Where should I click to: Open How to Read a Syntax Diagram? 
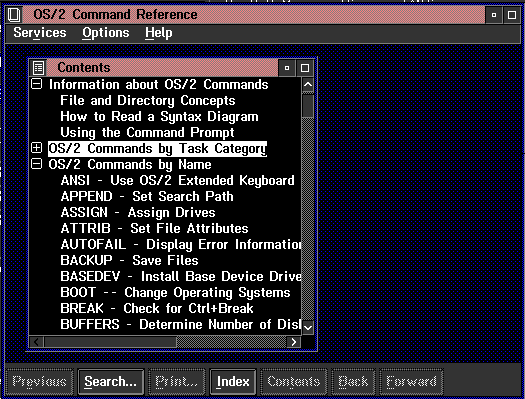(159, 116)
